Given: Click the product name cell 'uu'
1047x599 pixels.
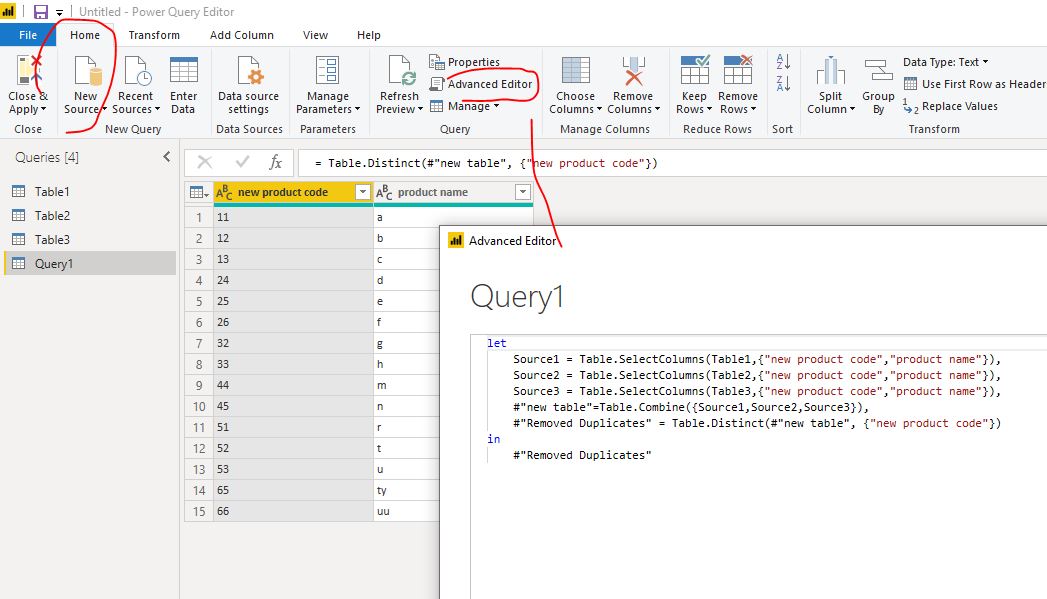Looking at the screenshot, I should tap(406, 511).
